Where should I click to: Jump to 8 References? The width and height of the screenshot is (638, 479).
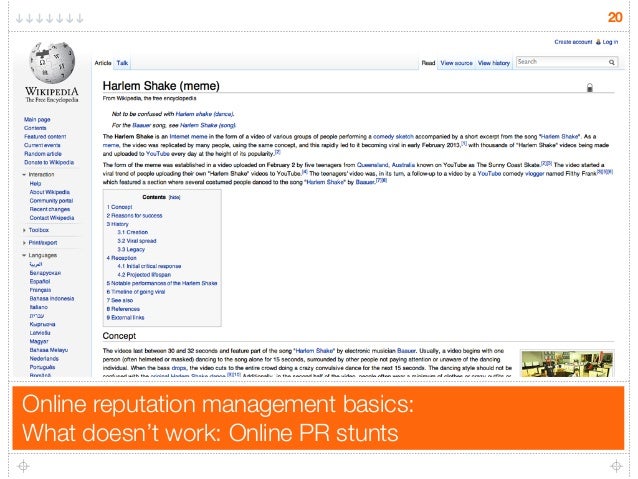tap(123, 309)
